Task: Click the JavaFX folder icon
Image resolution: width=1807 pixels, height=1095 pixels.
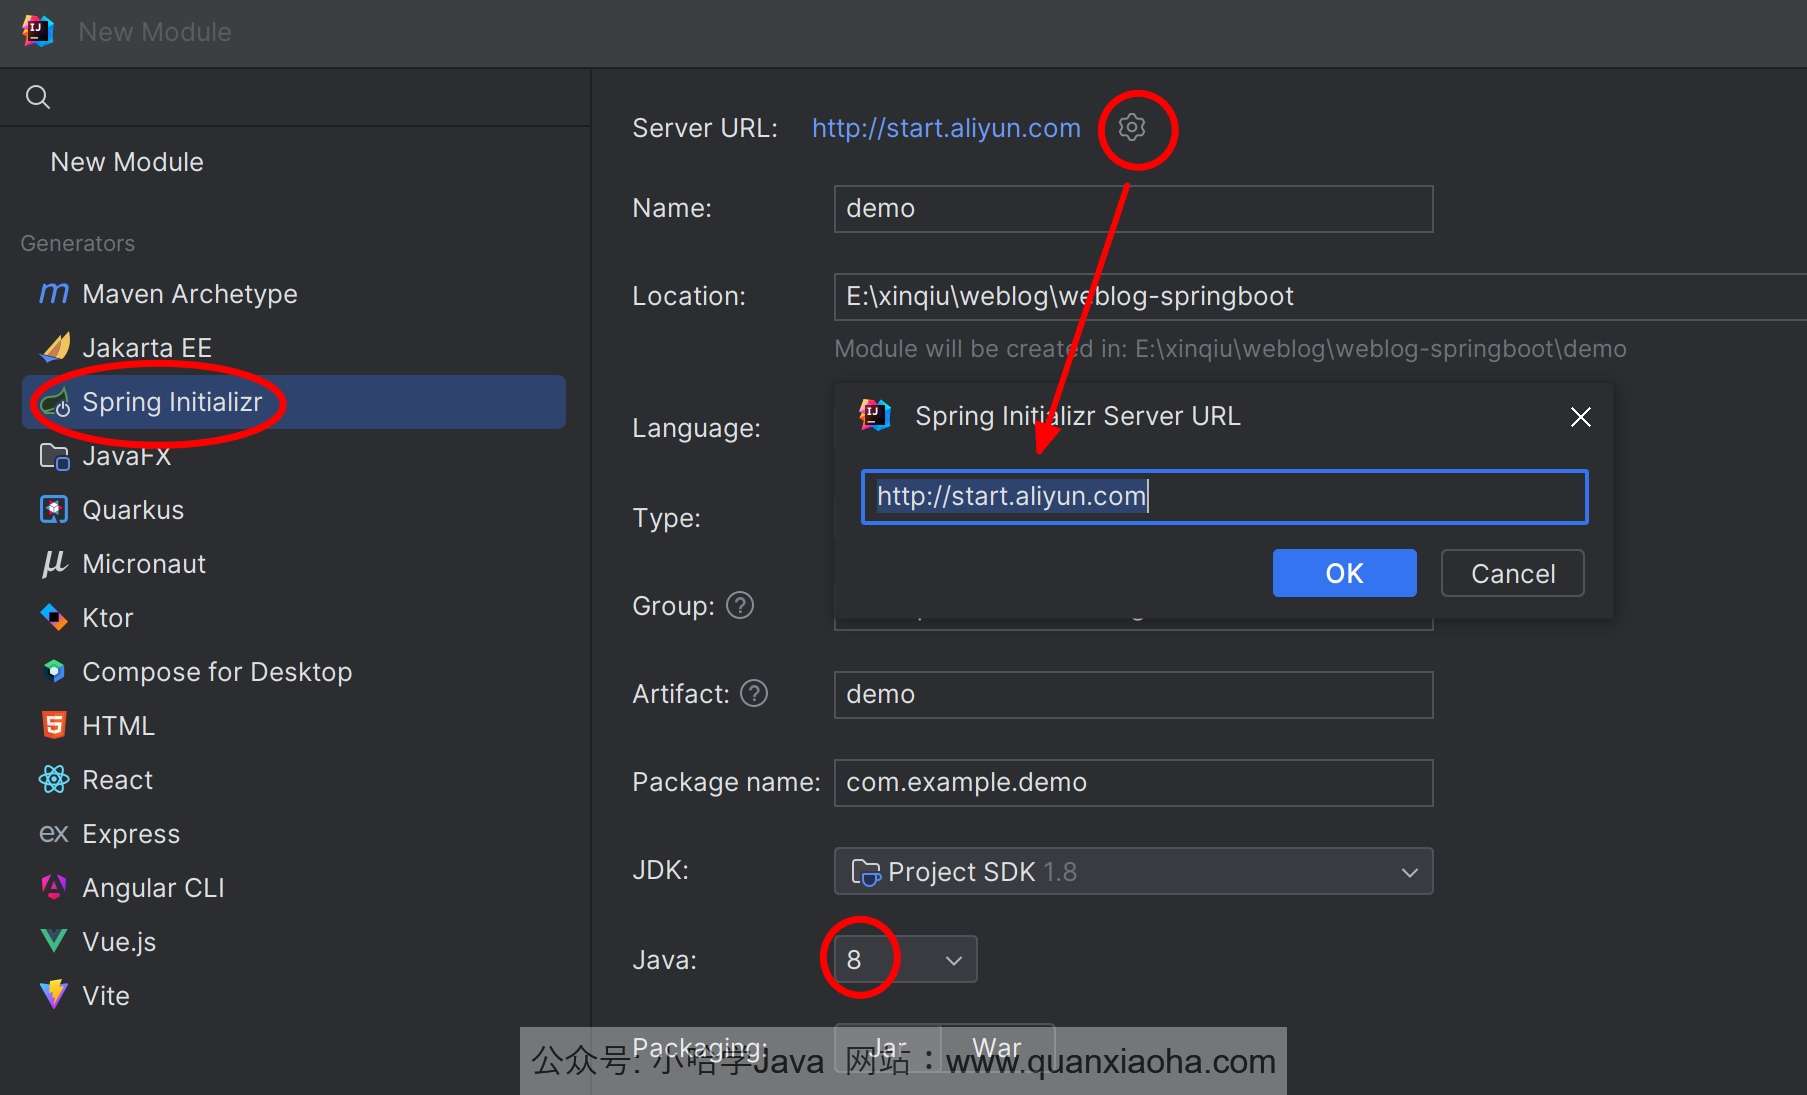Action: 54,456
